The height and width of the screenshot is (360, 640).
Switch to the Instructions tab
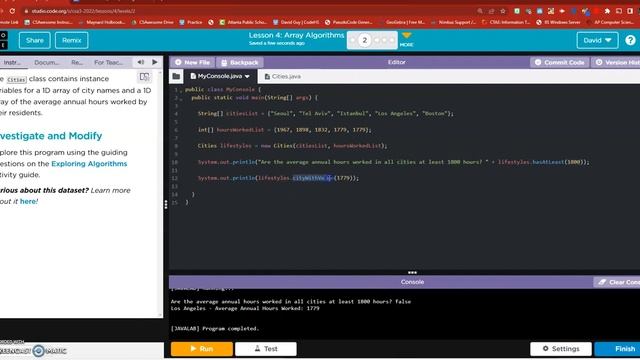click(x=12, y=62)
